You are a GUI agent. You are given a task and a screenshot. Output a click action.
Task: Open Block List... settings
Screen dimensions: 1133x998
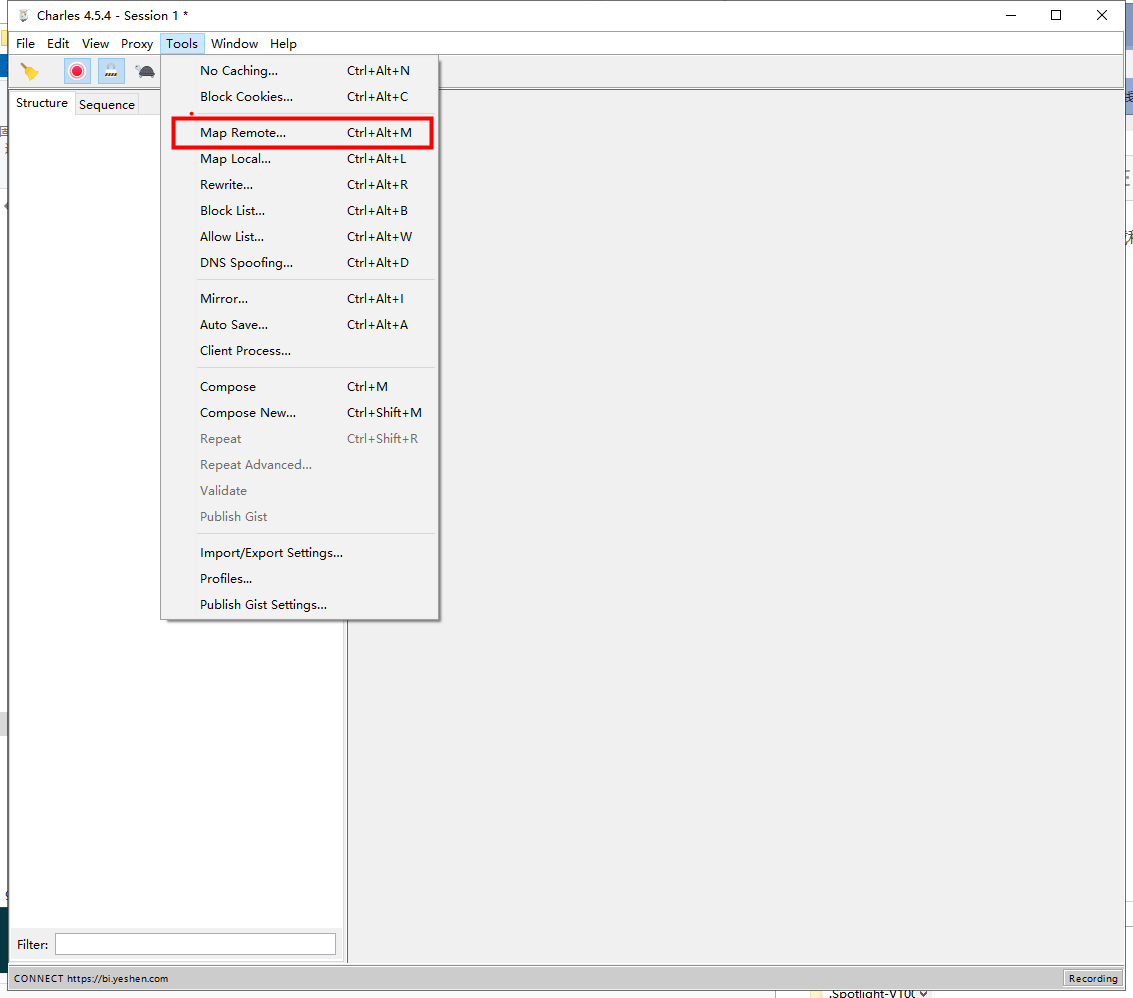tap(300, 211)
